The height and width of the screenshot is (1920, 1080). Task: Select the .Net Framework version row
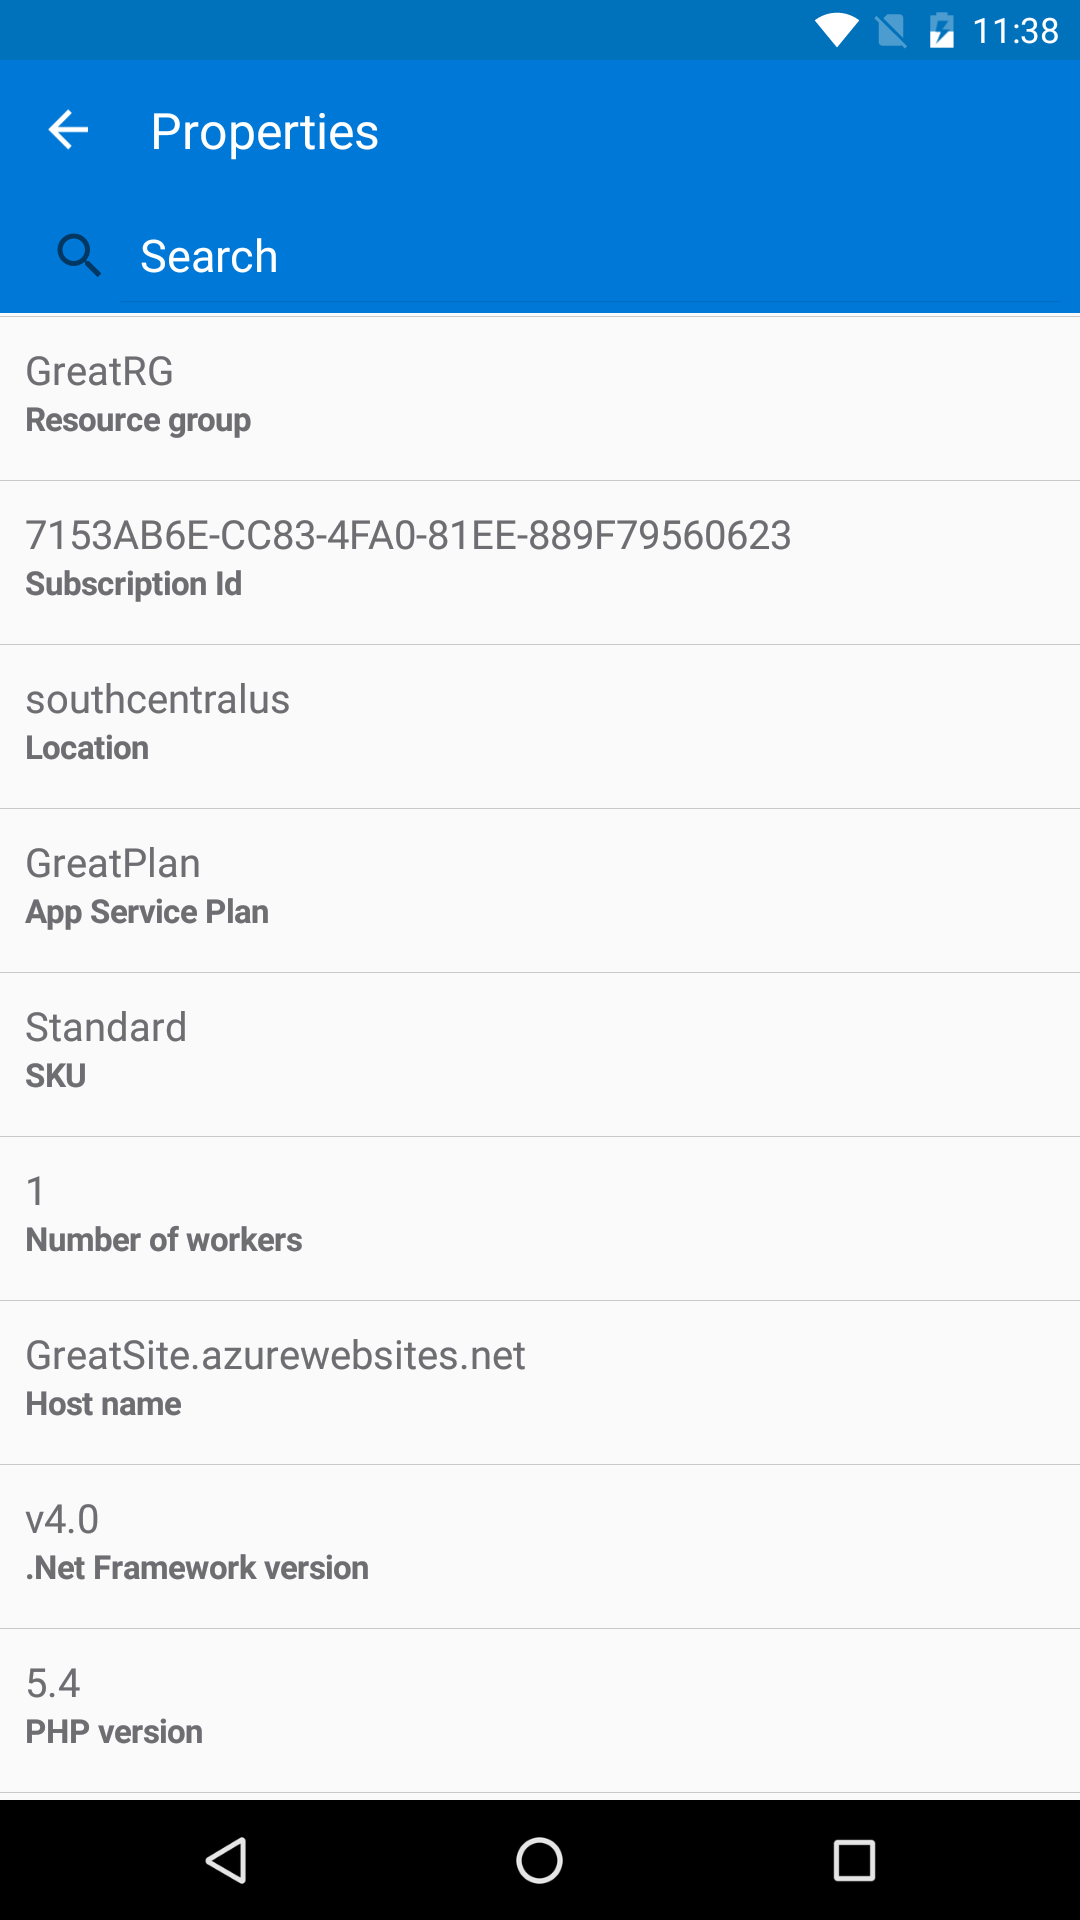[x=540, y=1545]
